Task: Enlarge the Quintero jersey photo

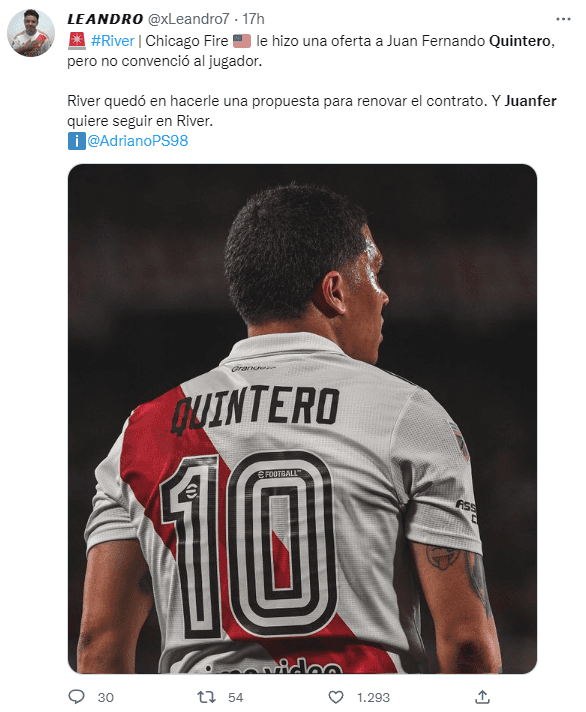Action: click(302, 419)
